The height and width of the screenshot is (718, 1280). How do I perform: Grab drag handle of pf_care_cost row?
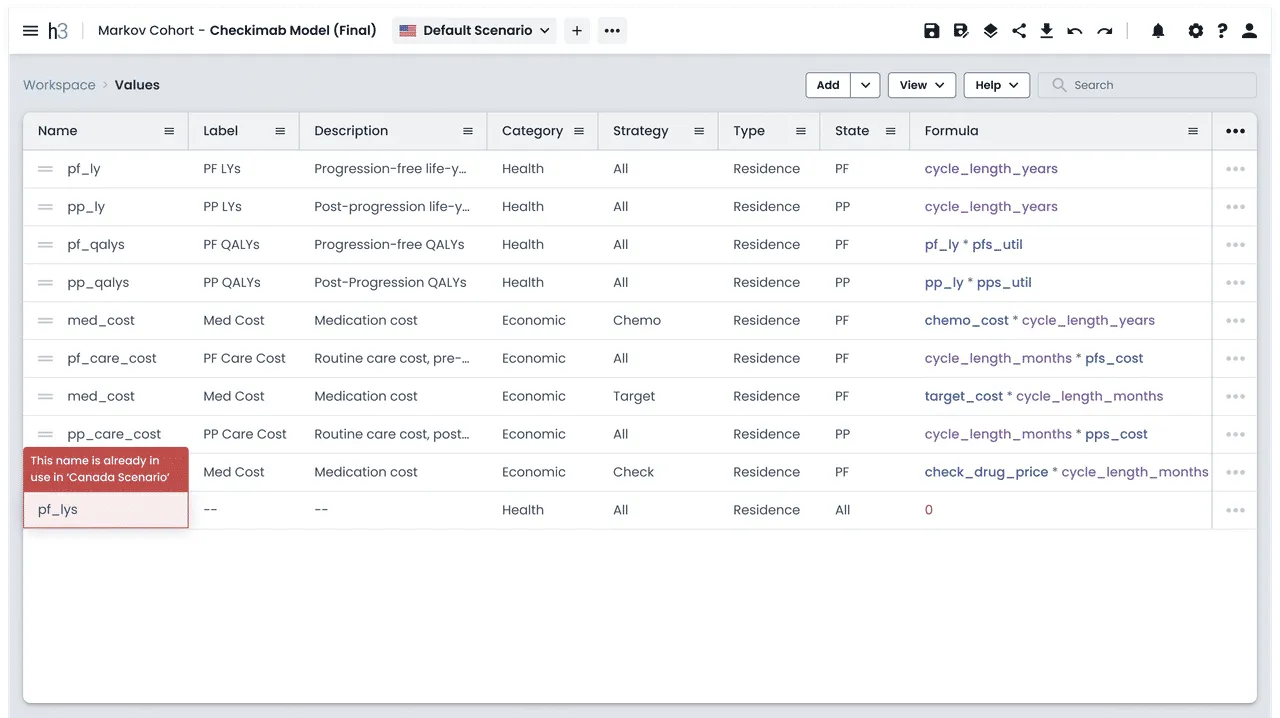(x=45, y=359)
